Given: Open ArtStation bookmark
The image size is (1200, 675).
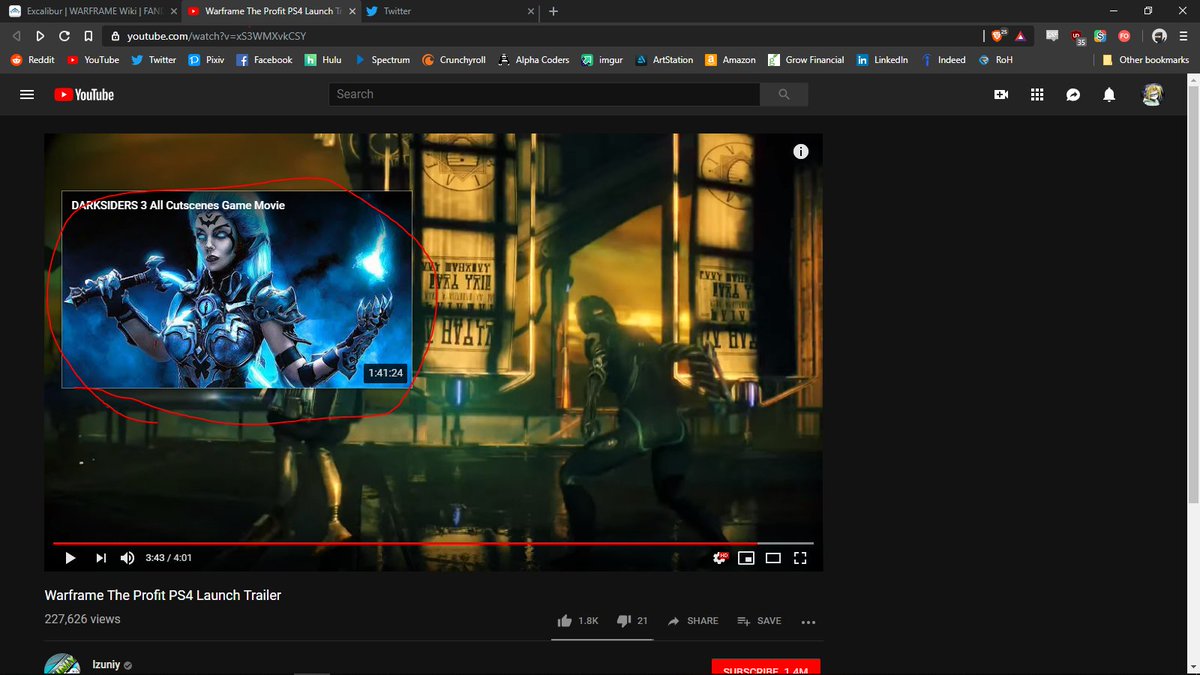Looking at the screenshot, I should pos(664,60).
